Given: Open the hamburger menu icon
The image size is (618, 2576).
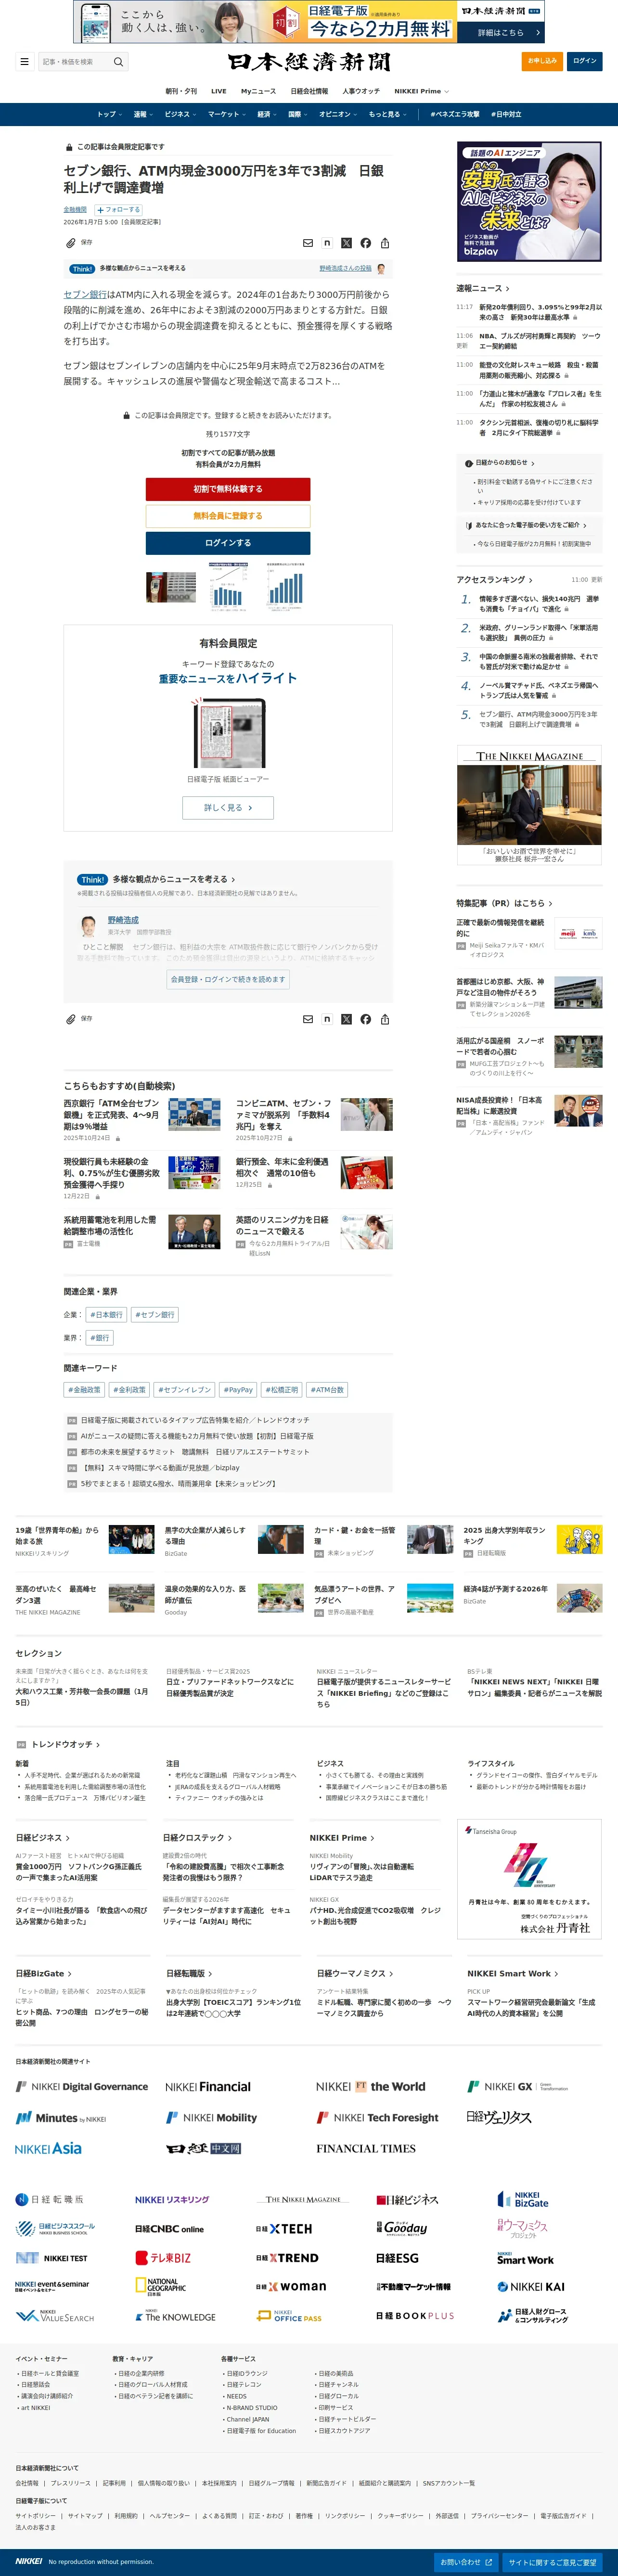Looking at the screenshot, I should coord(24,61).
